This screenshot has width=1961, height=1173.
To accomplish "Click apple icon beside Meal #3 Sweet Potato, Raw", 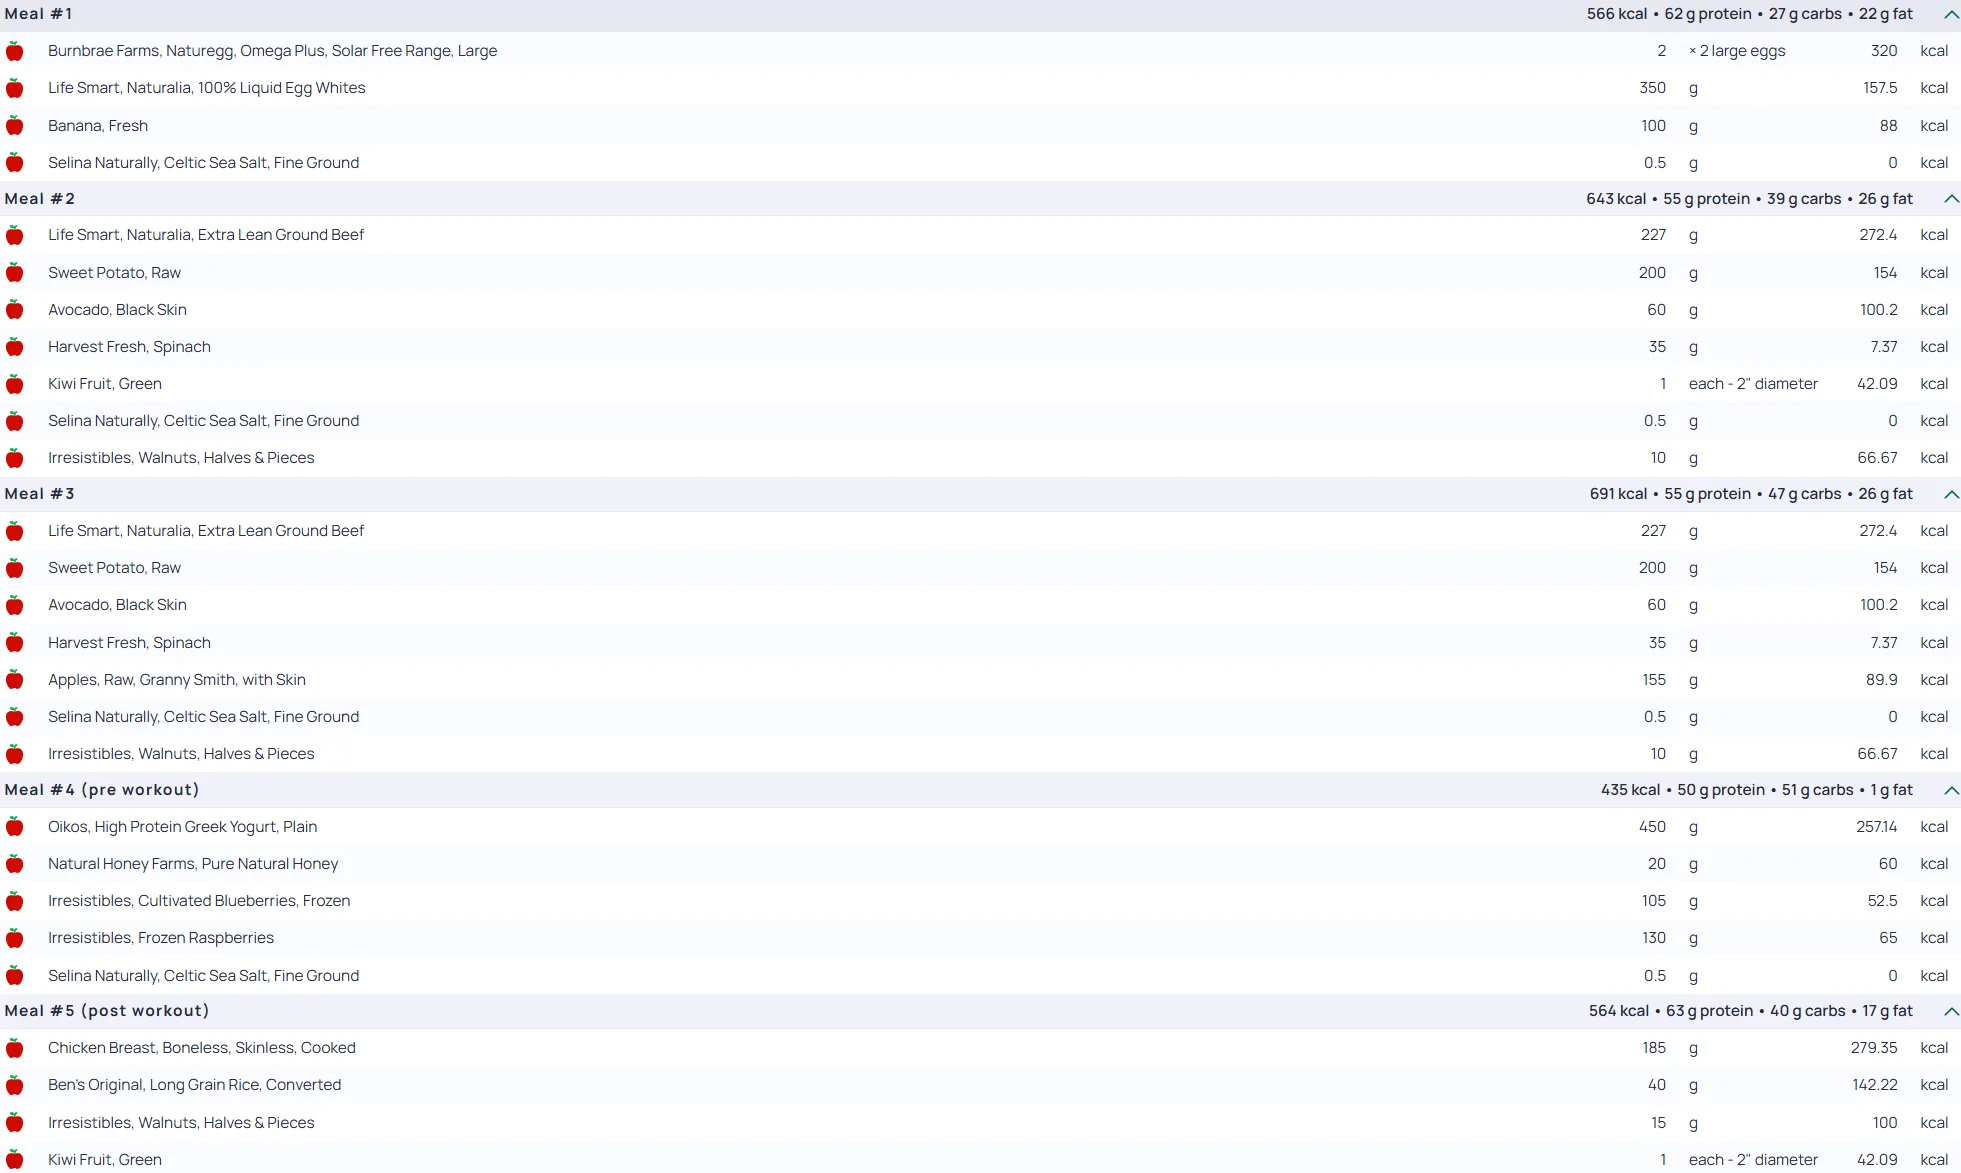I will [15, 568].
